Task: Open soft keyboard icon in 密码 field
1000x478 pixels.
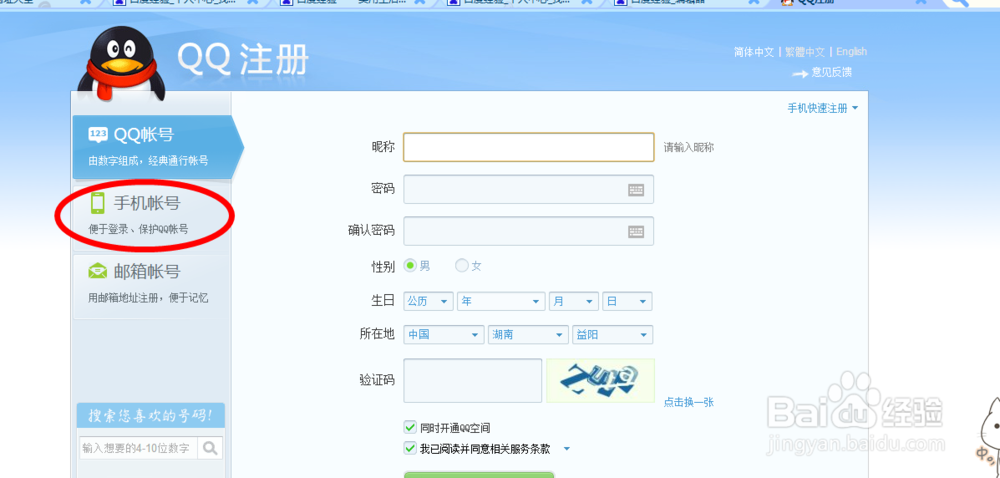Action: pos(636,189)
